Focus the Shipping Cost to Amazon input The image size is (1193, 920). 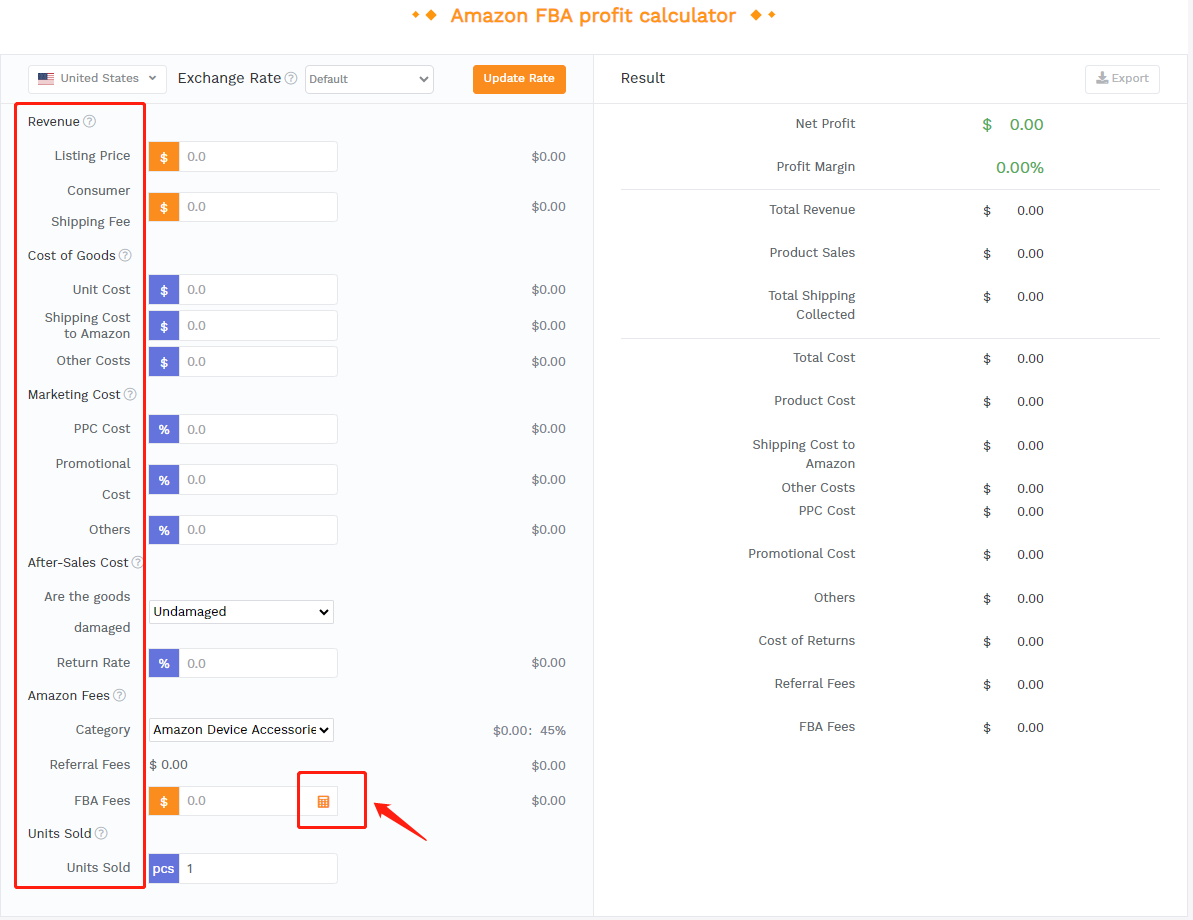click(x=258, y=326)
